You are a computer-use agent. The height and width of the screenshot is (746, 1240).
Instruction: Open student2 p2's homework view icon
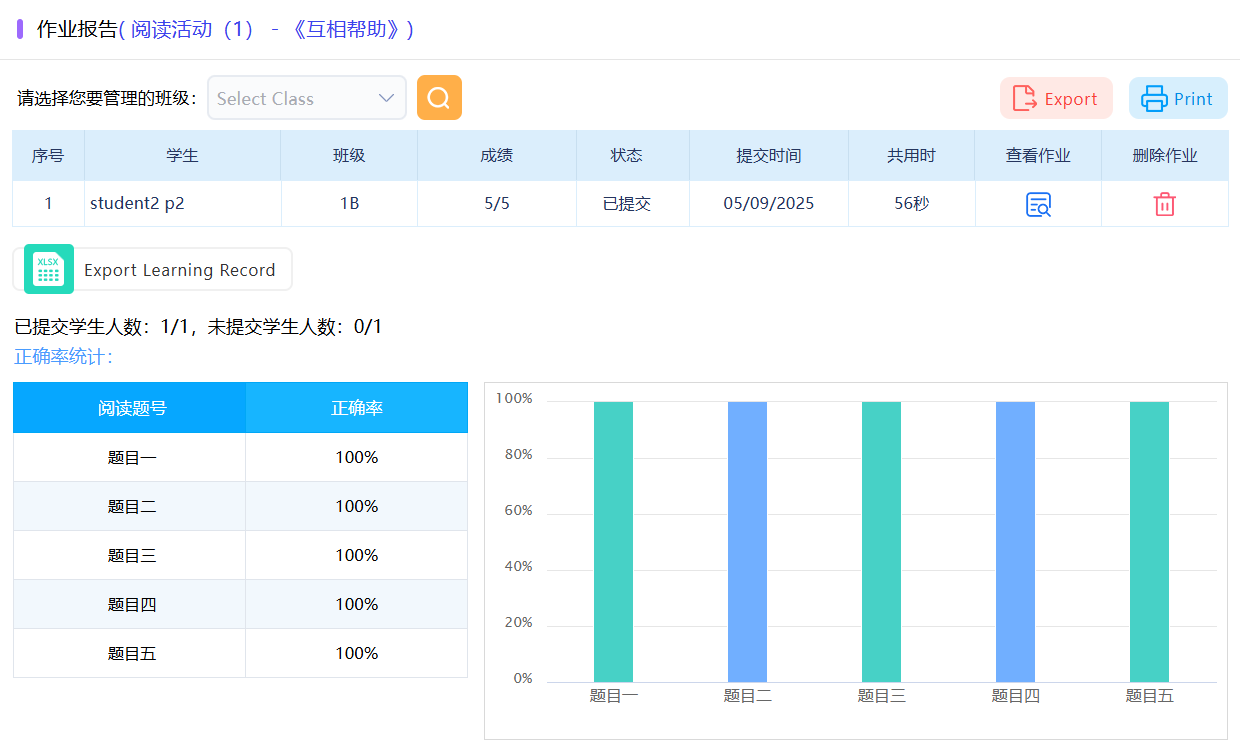(1038, 204)
